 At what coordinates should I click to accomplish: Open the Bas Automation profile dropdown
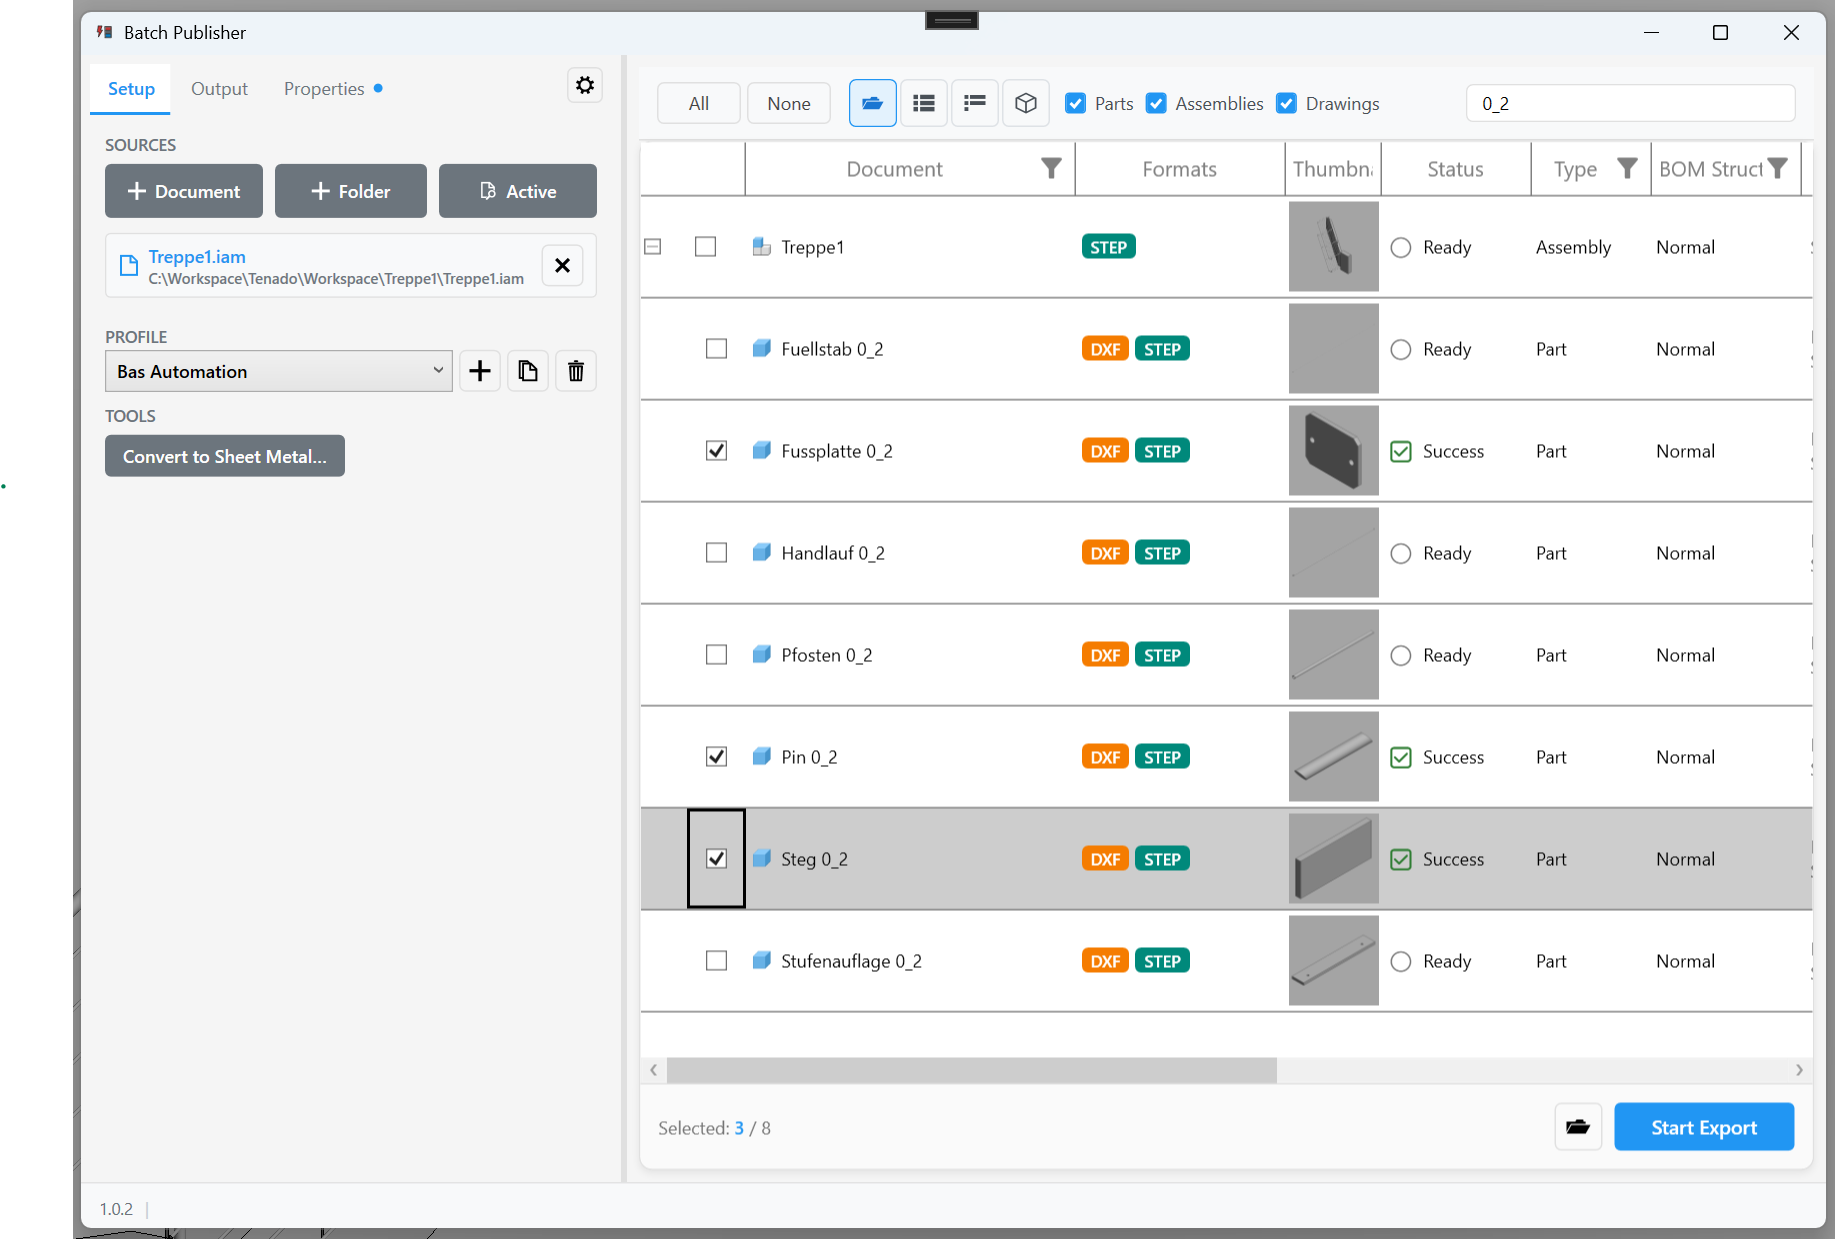[278, 371]
